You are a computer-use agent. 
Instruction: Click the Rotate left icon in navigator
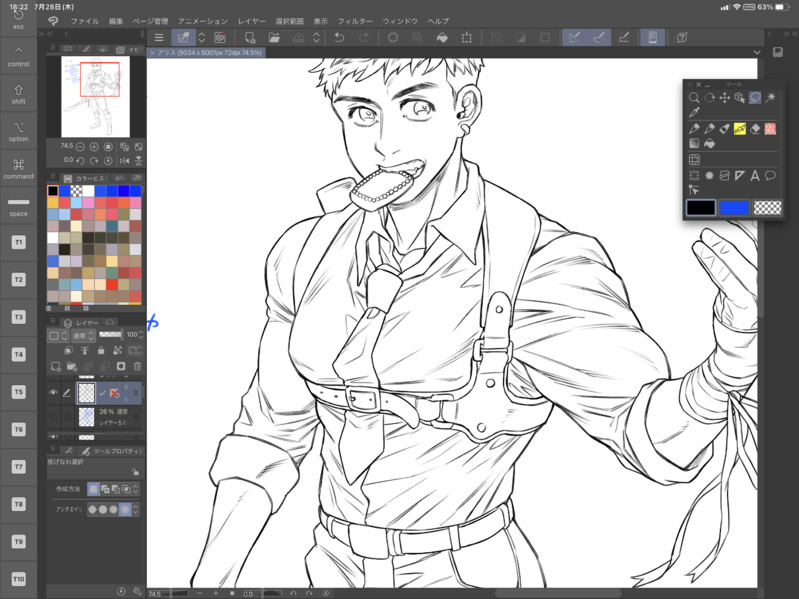80,161
